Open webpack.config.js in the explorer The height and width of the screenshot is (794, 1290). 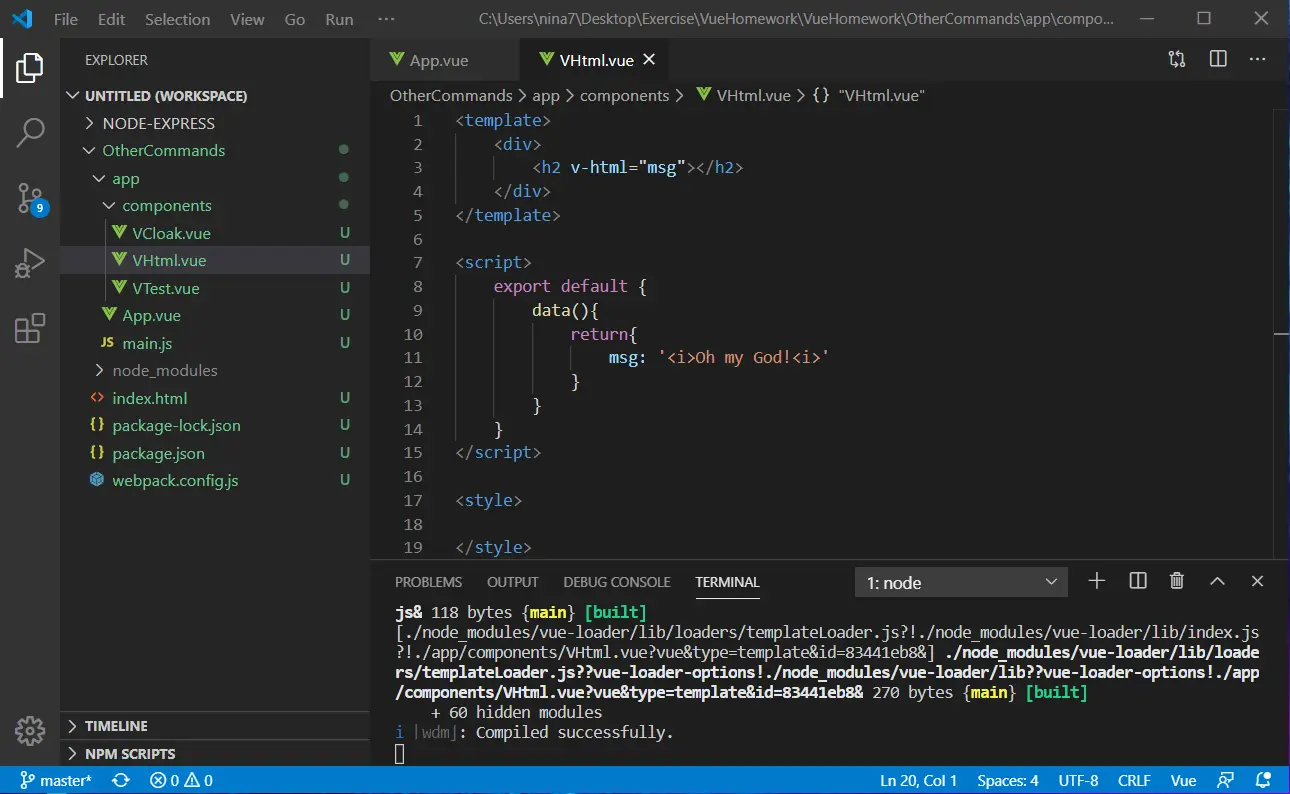tap(175, 480)
